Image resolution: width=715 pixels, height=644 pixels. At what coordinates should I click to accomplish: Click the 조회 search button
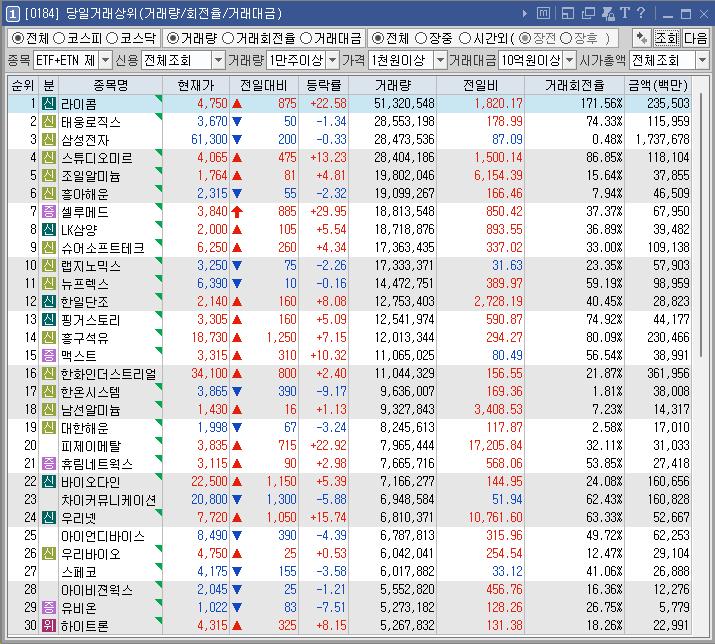666,38
